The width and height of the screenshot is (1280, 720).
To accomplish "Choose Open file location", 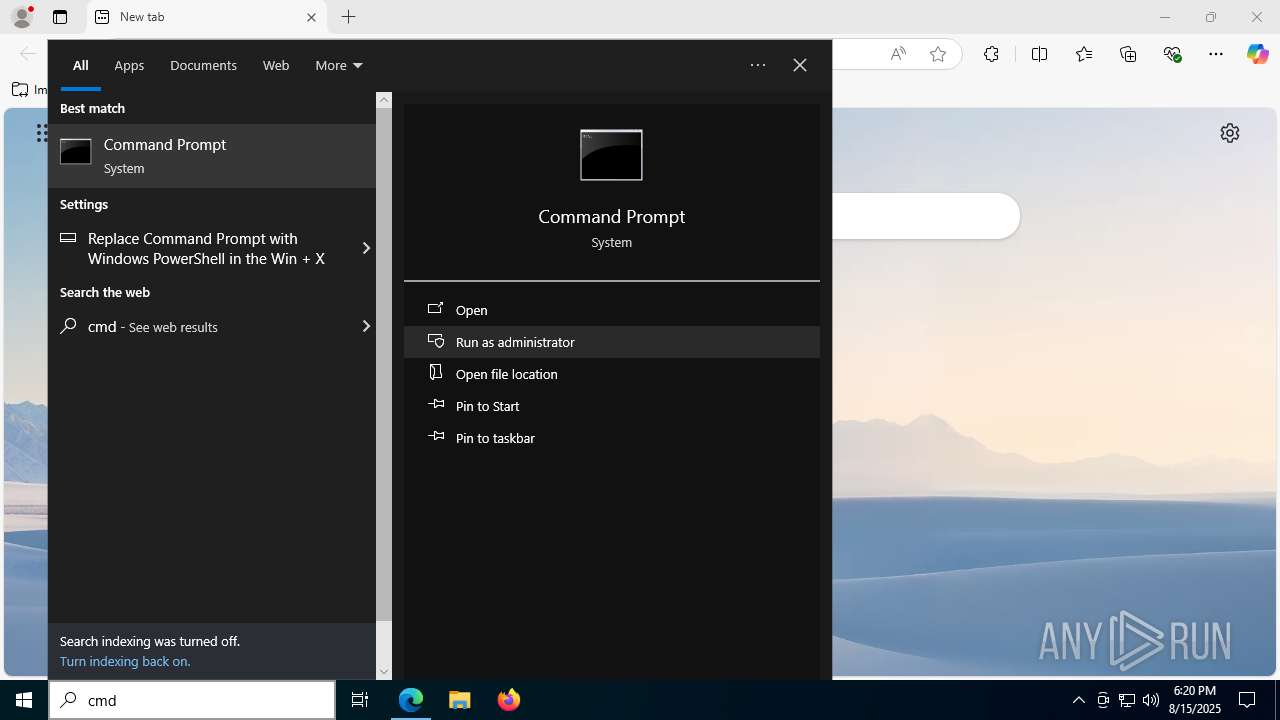I will click(x=612, y=374).
